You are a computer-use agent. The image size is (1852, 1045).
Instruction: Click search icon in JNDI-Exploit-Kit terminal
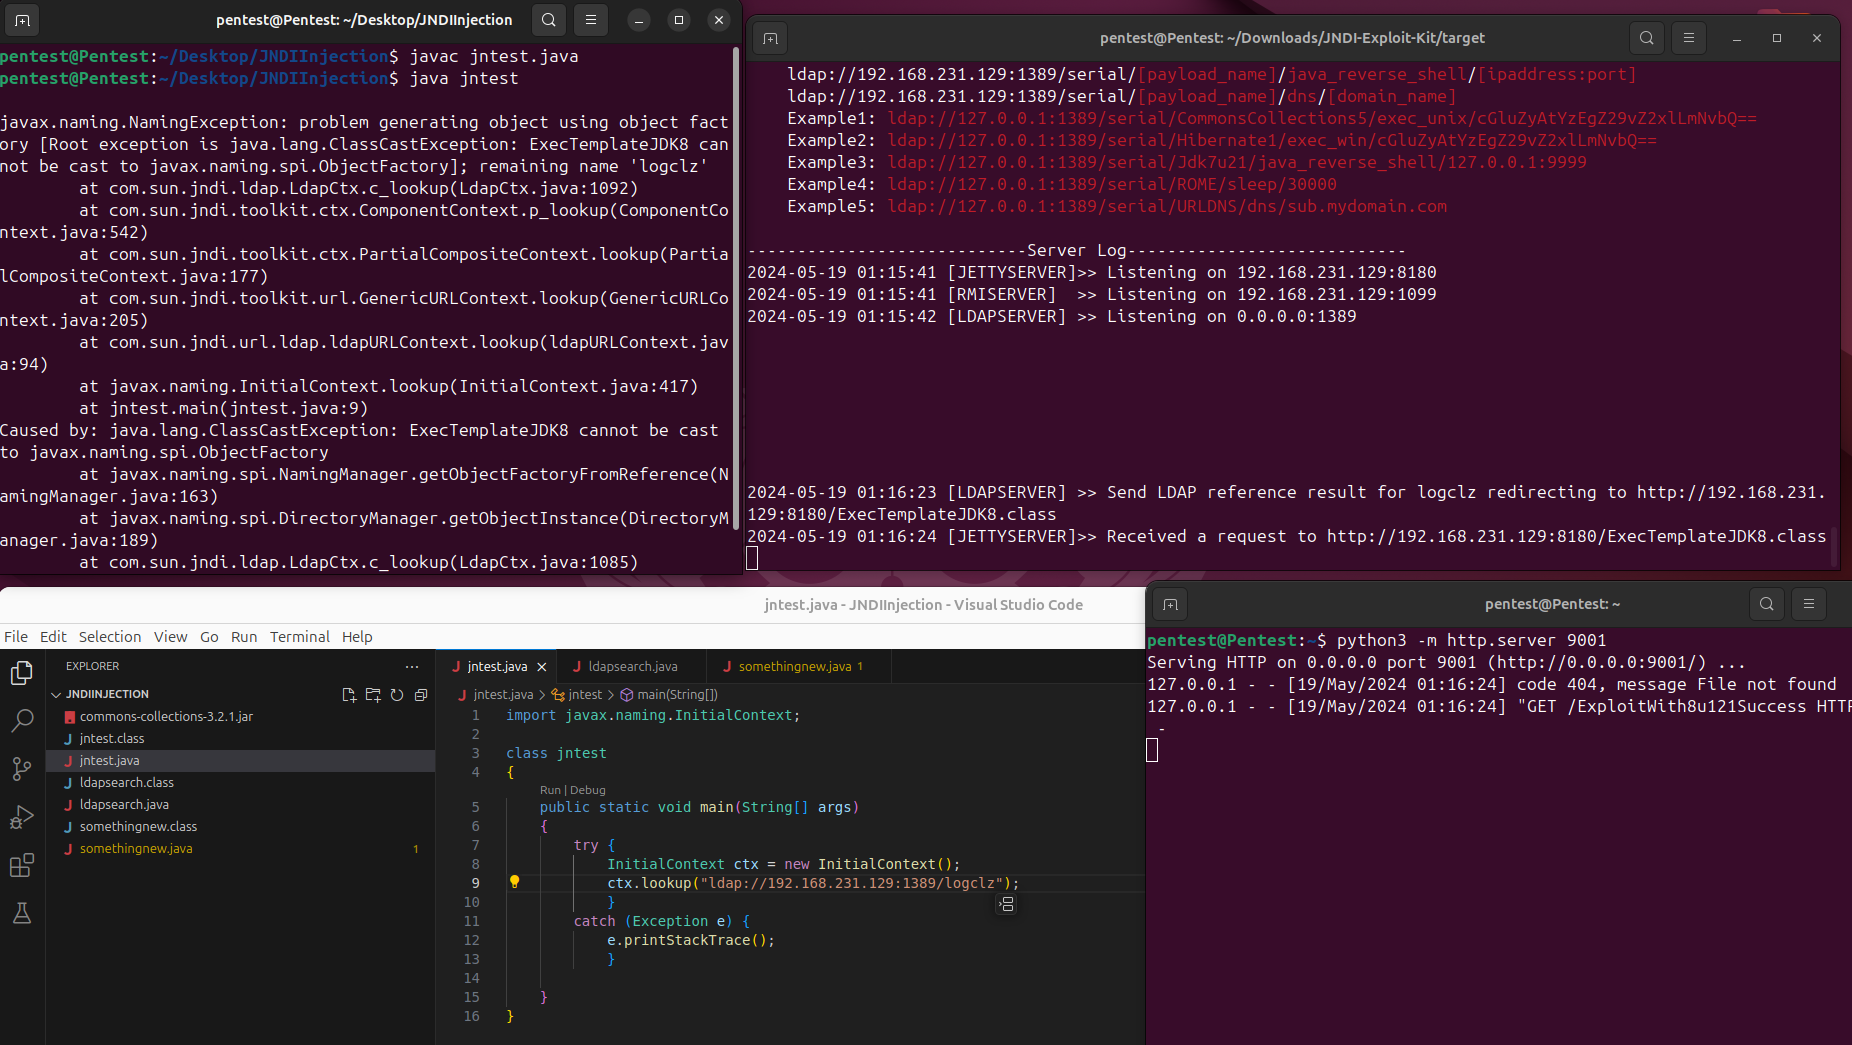[1647, 38]
